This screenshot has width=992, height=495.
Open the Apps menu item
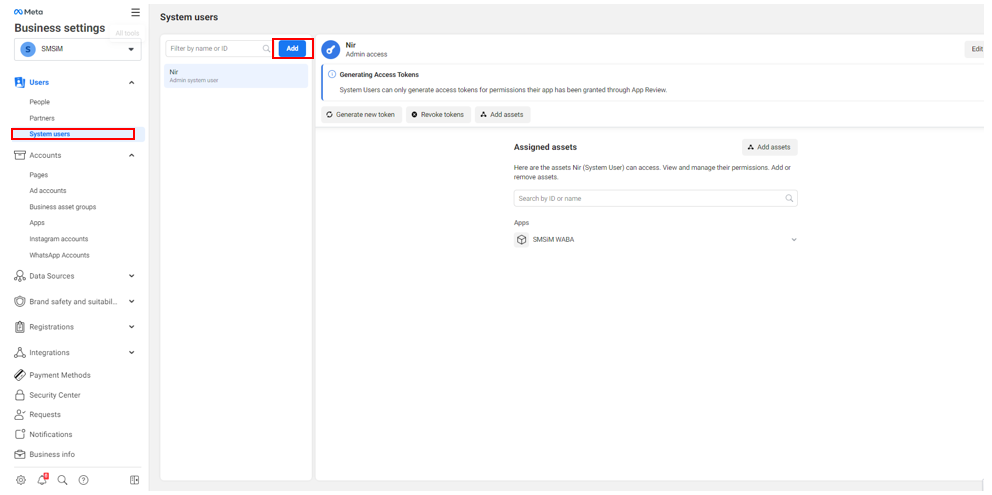point(37,223)
